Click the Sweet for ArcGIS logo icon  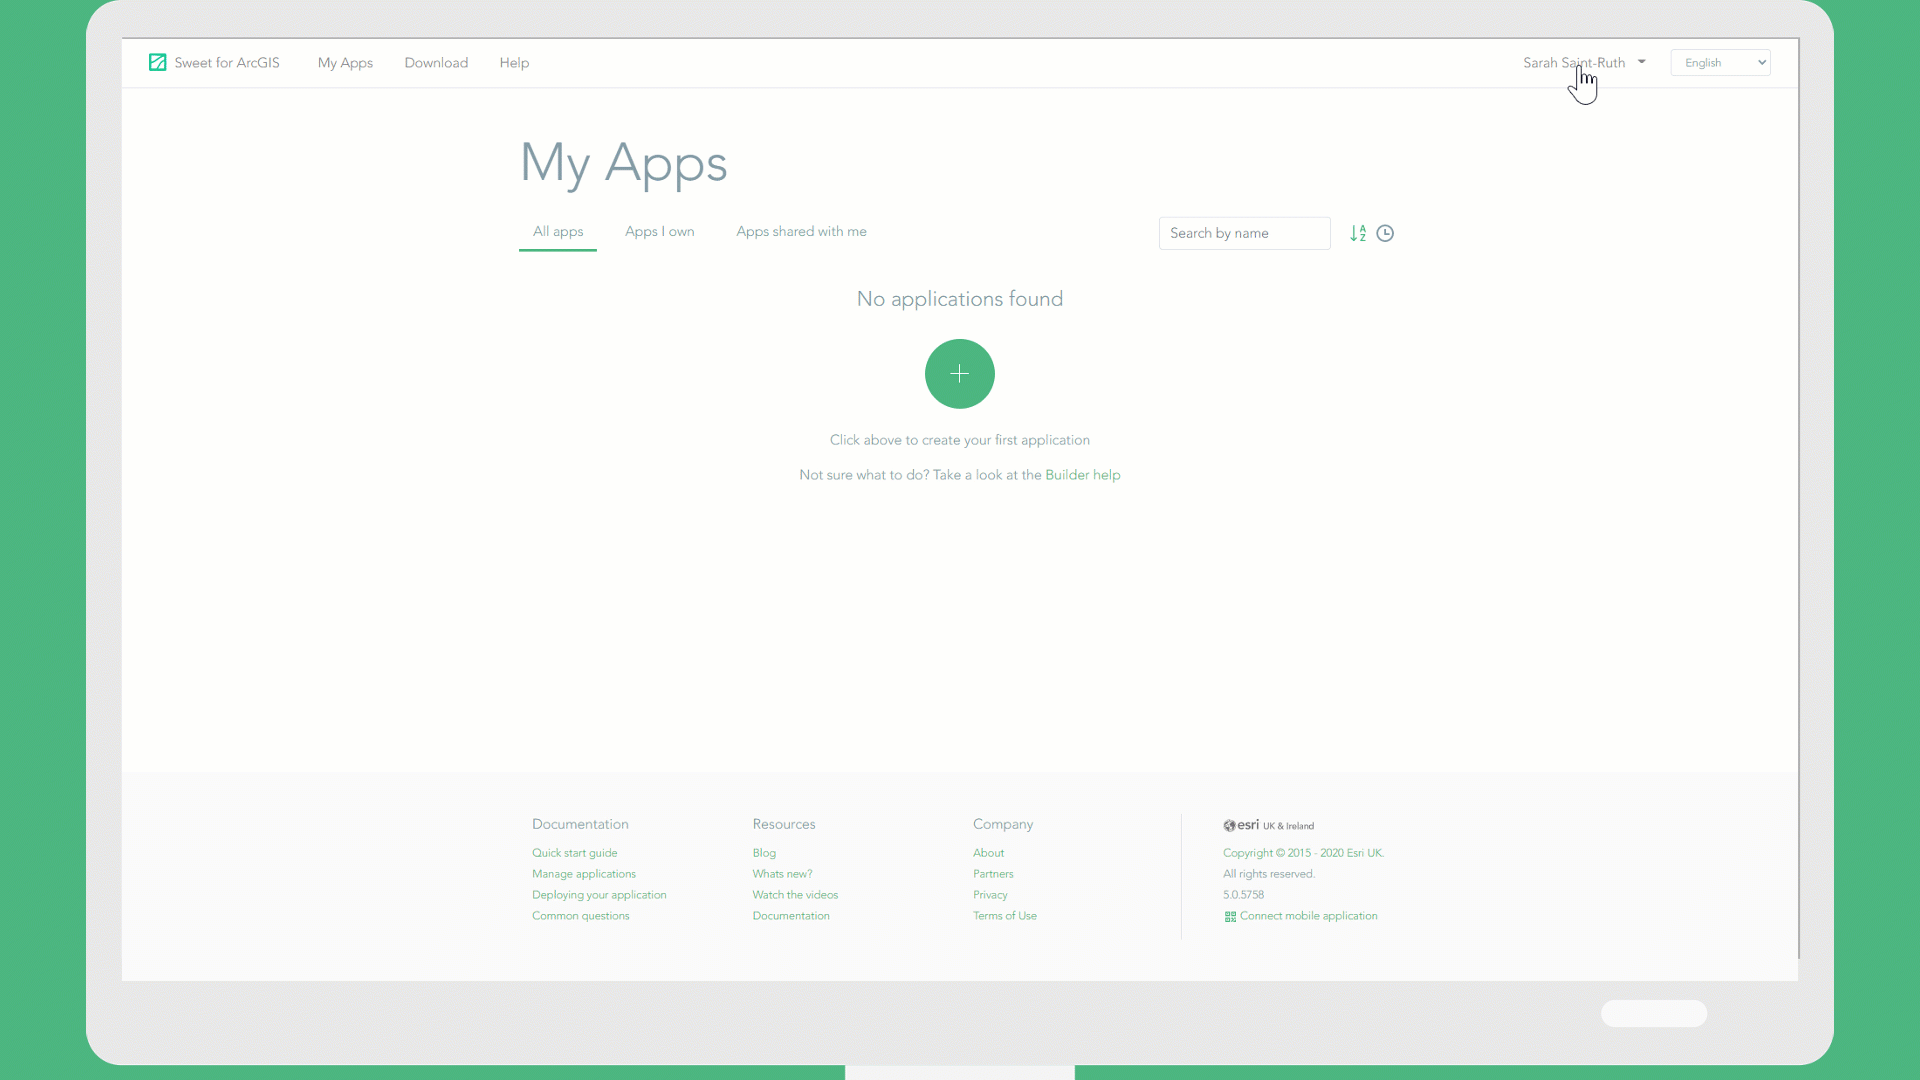pyautogui.click(x=157, y=62)
